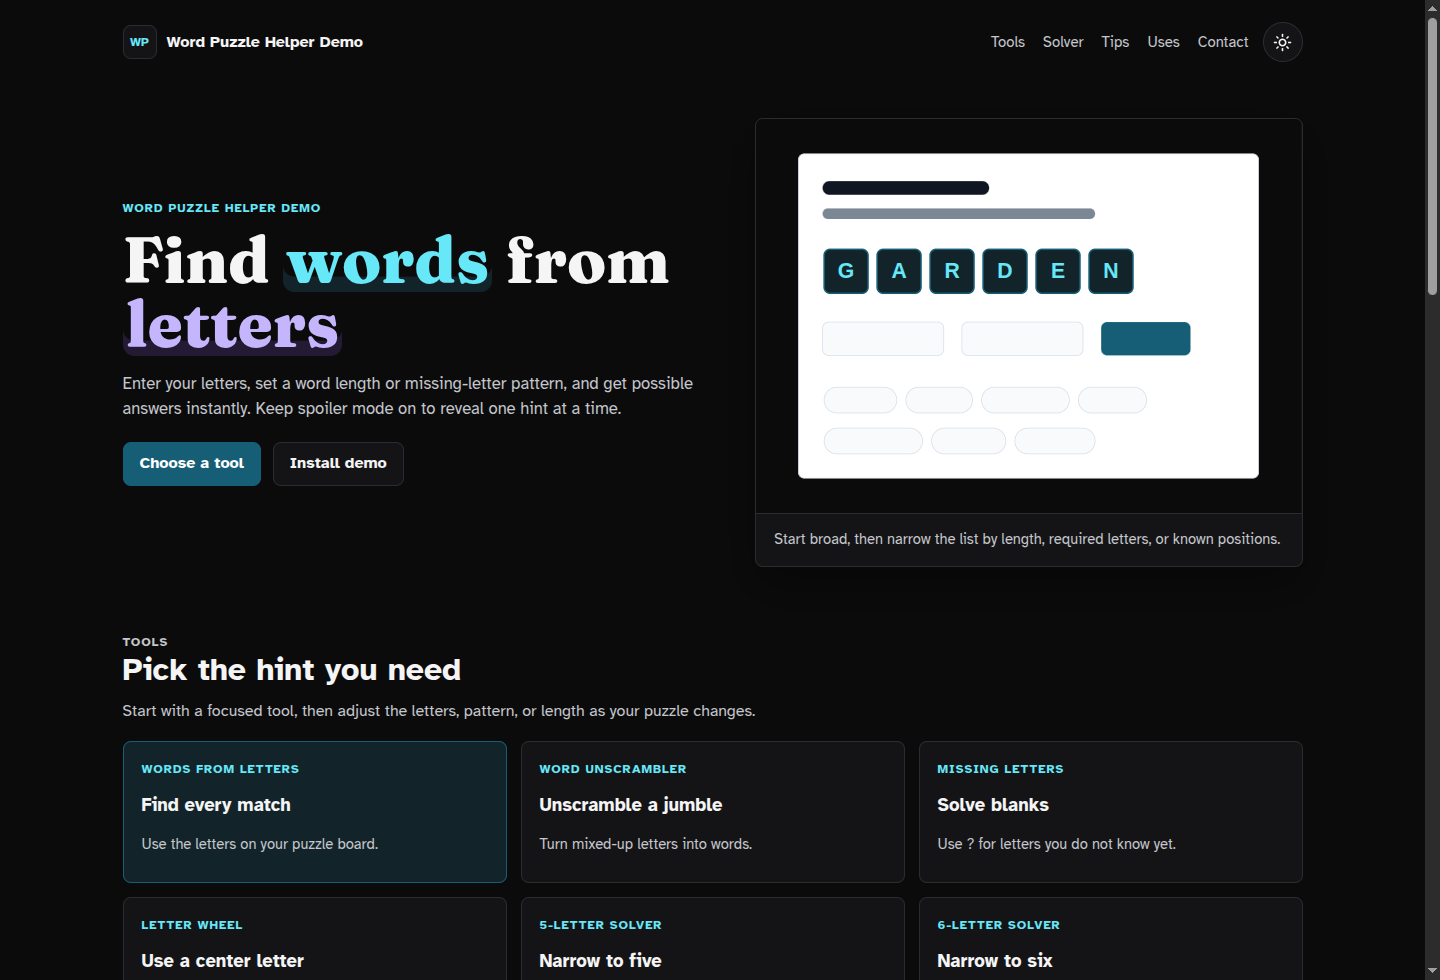Click the 'WORD UNSCRAMBLER' label
1440x980 pixels.
click(613, 769)
